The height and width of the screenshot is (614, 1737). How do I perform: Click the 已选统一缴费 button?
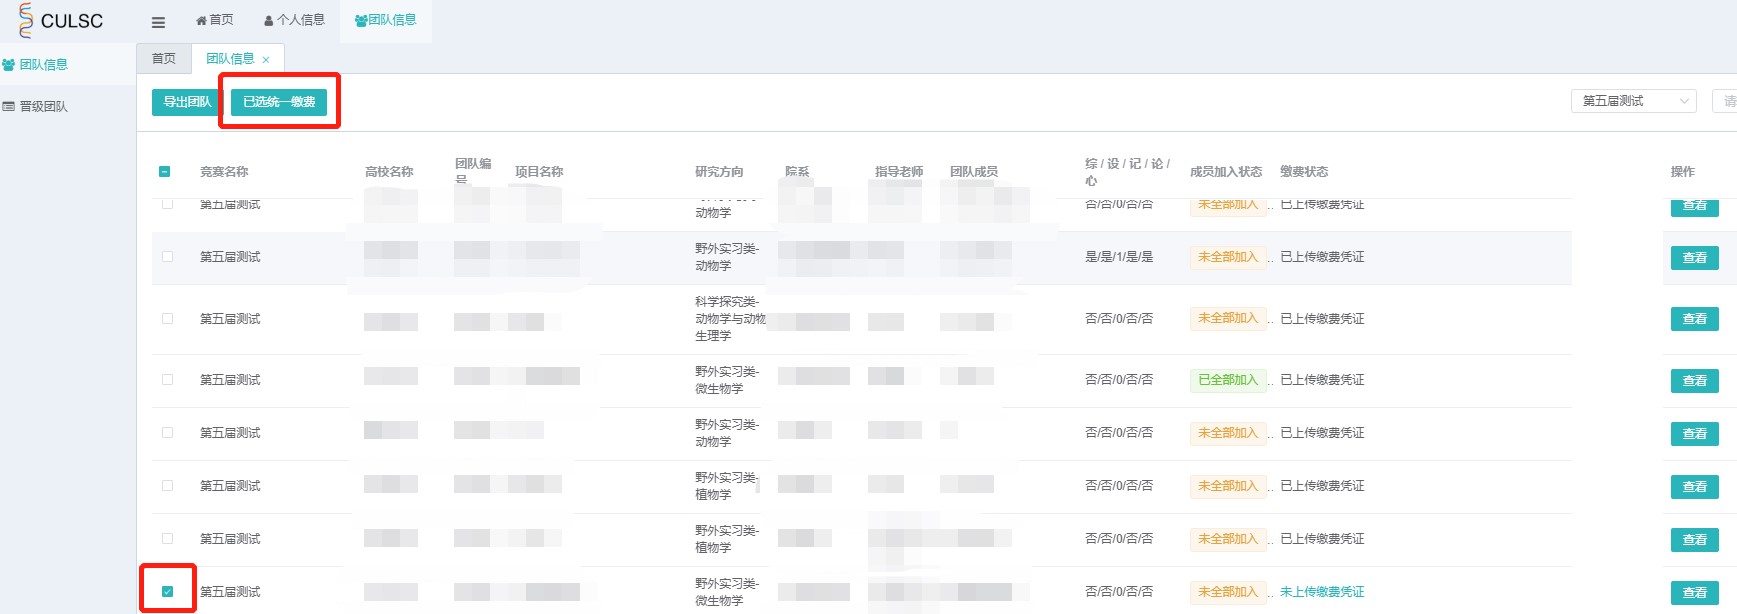click(x=279, y=102)
